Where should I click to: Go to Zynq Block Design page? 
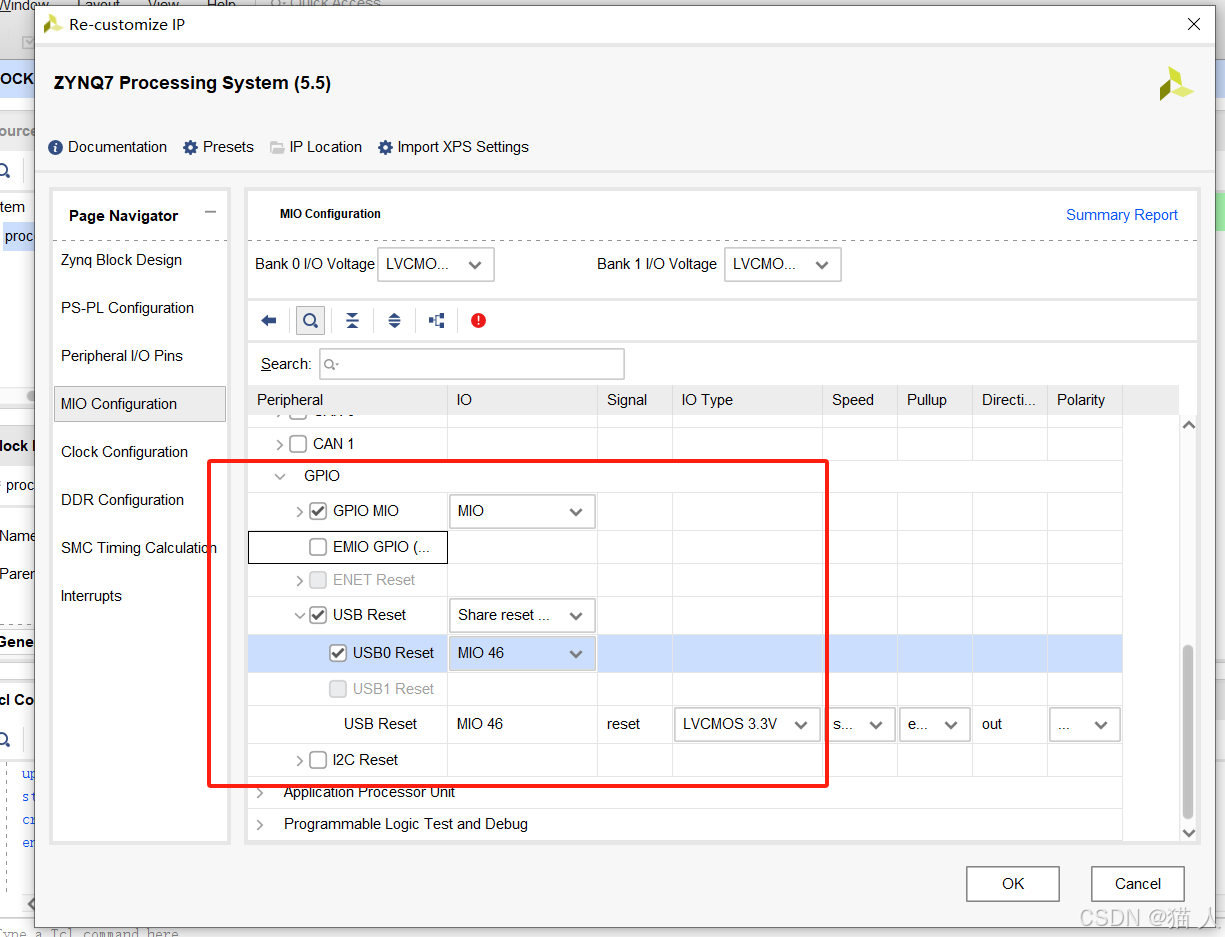tap(121, 260)
